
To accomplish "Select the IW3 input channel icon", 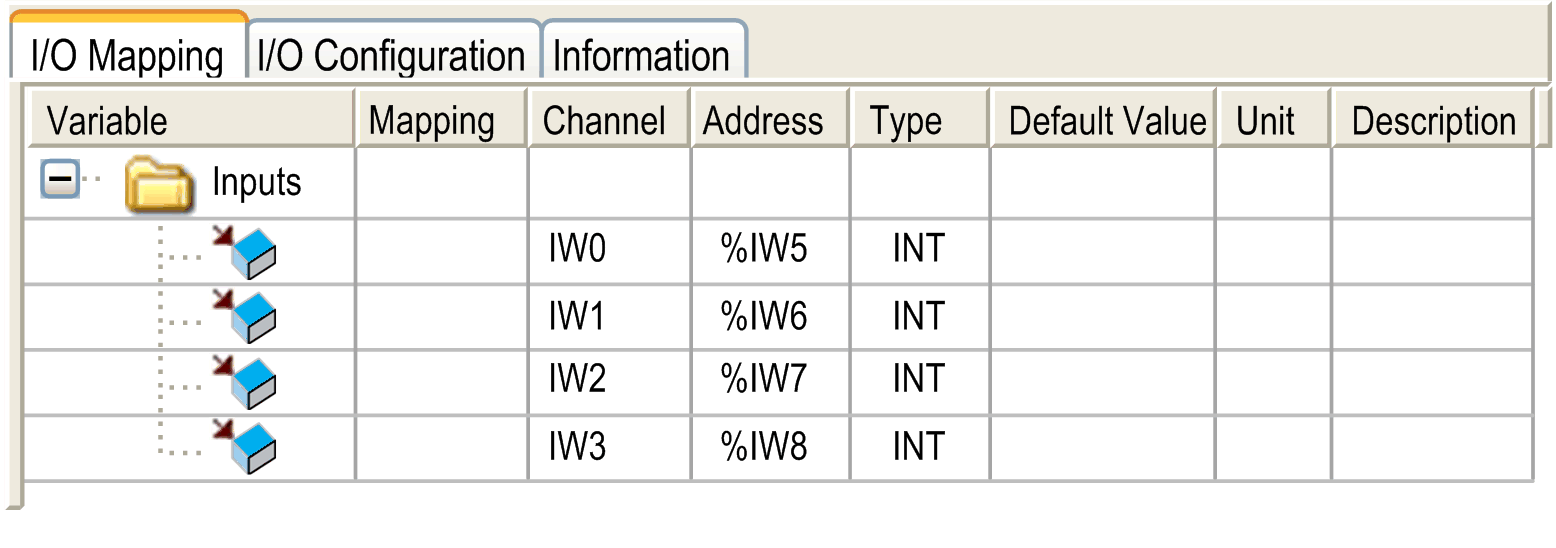I will pos(244,448).
